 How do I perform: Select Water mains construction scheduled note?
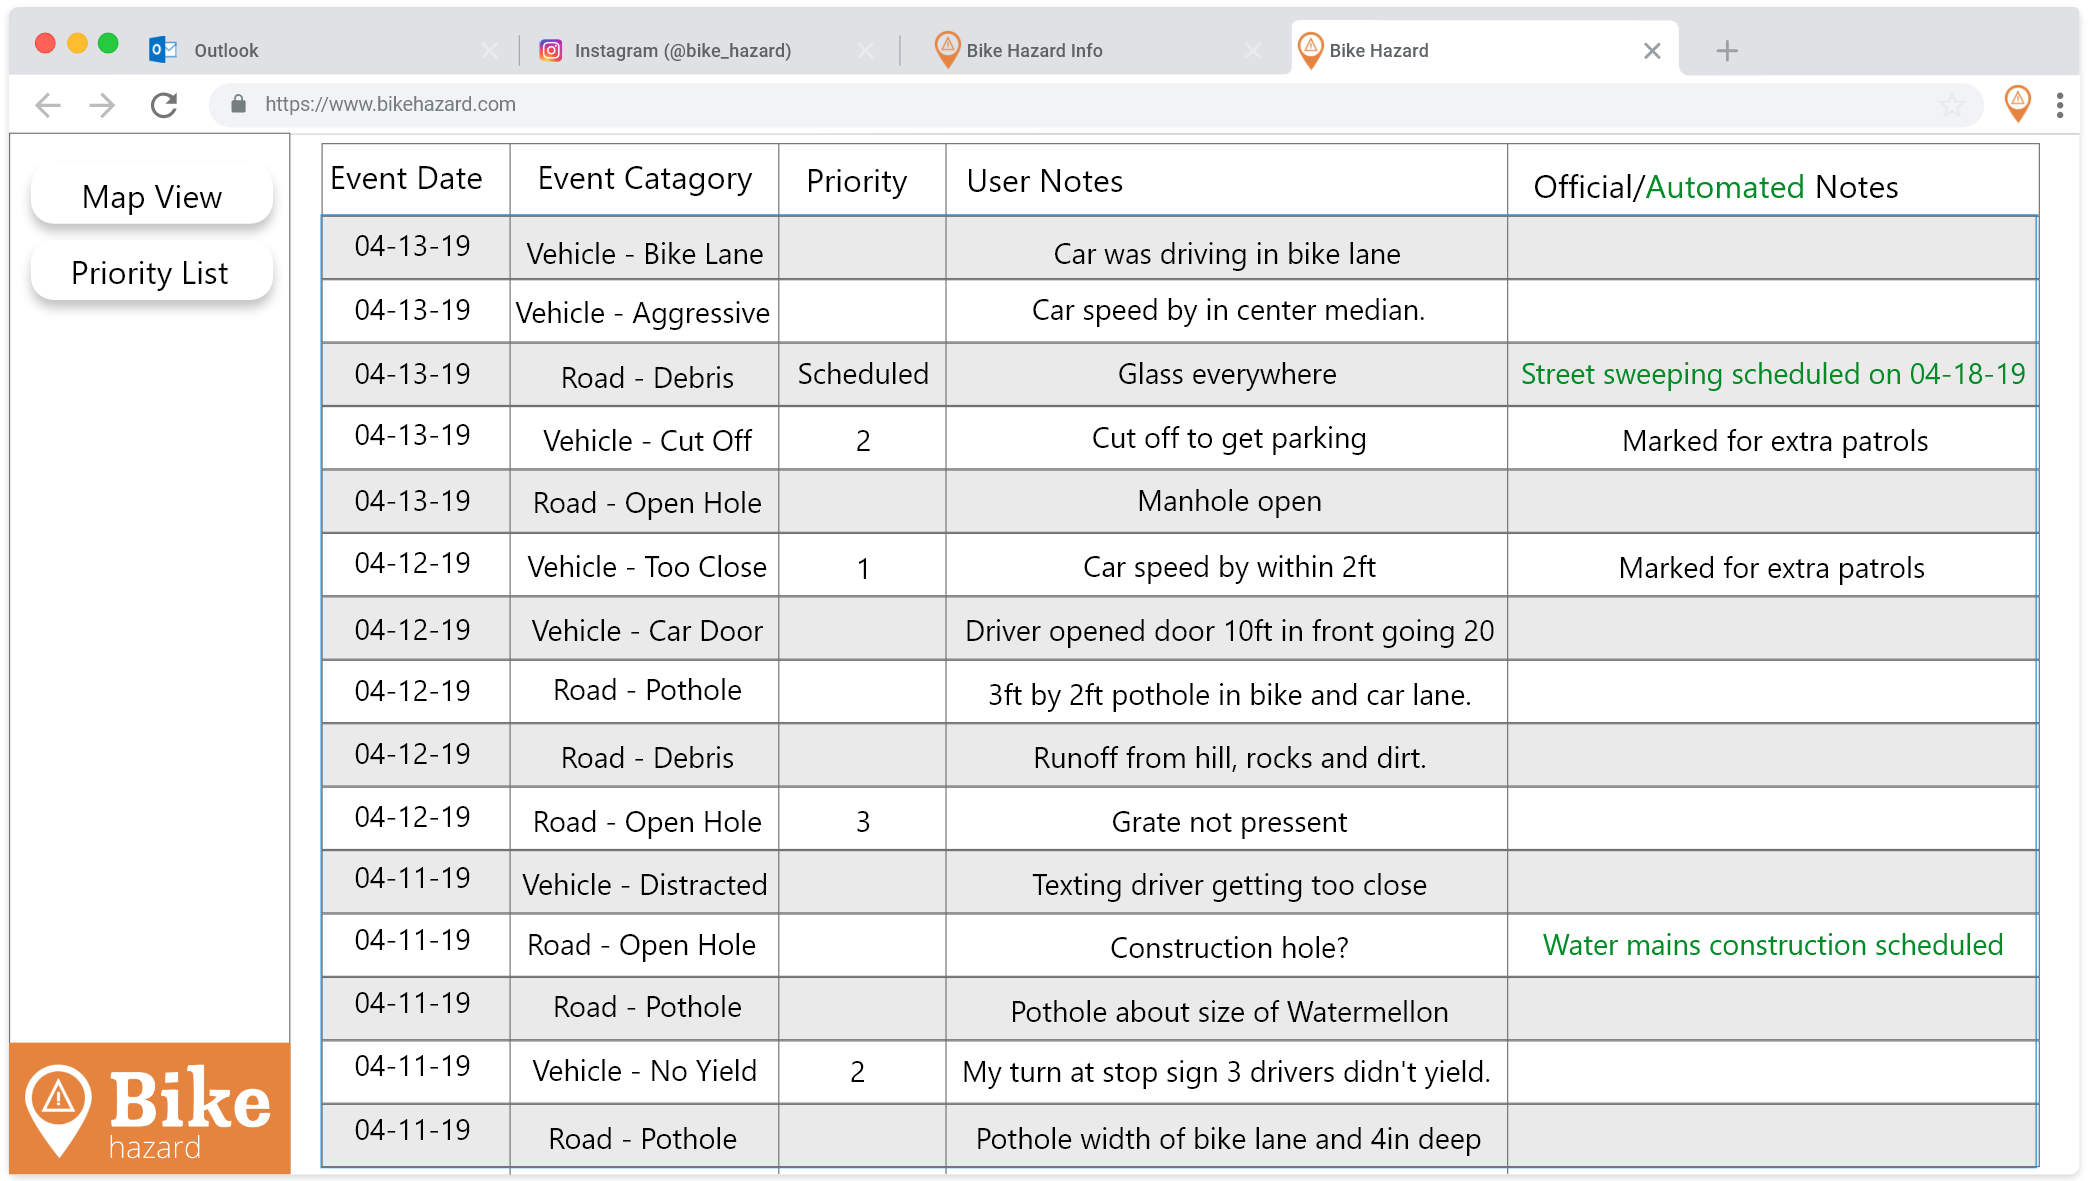(1772, 945)
